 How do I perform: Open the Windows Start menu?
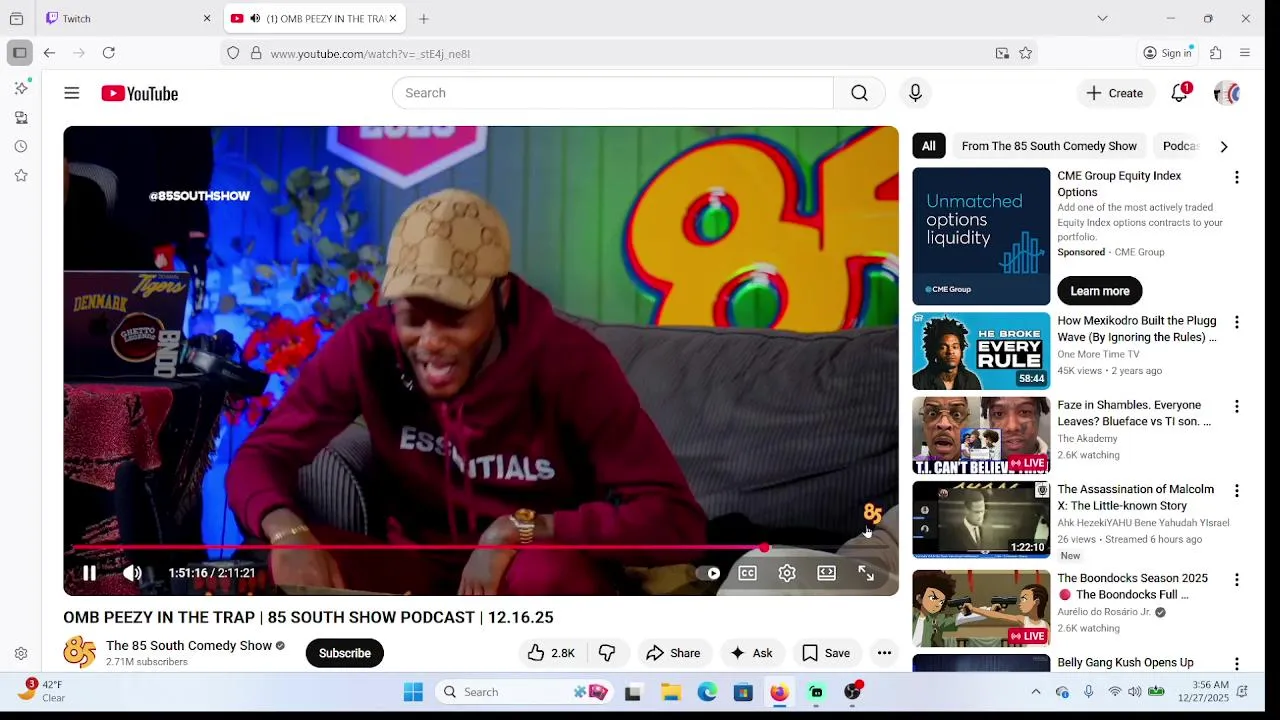point(413,692)
